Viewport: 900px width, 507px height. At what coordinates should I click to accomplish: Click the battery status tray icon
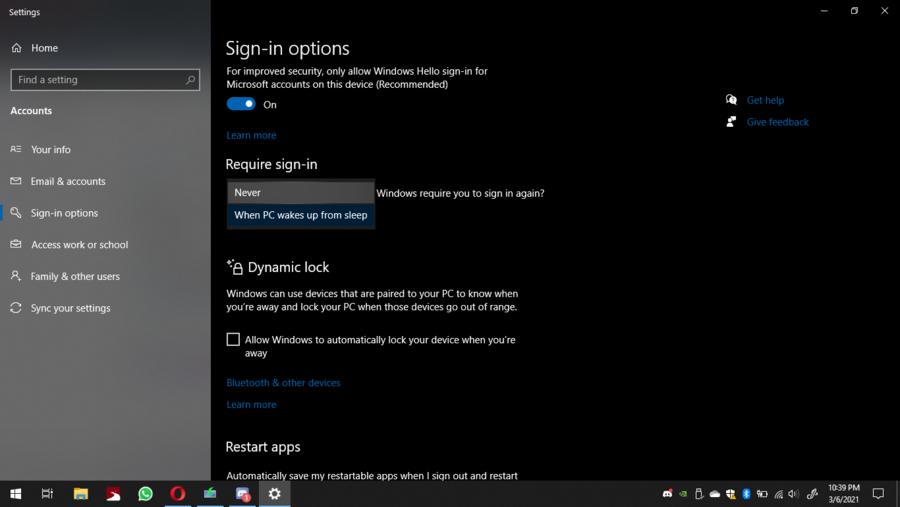click(762, 494)
